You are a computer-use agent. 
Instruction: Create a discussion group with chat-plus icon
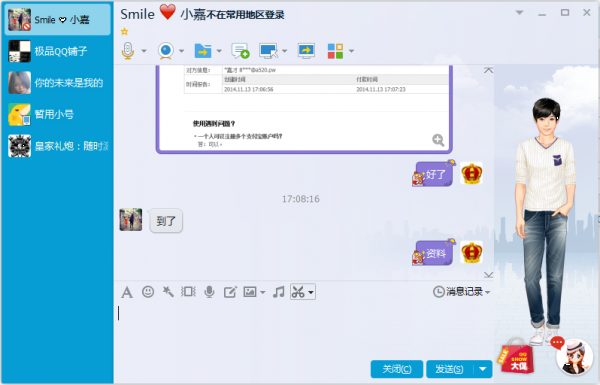click(240, 51)
